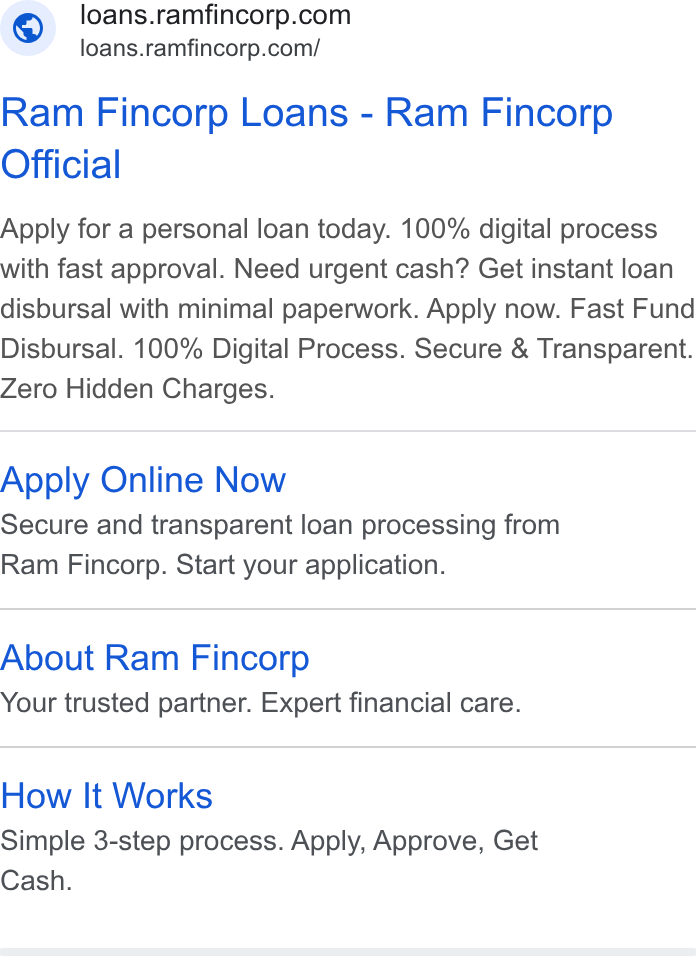Viewport: 696px width, 956px height.
Task: Open the About Ram Fincorp sitelink
Action: 155,658
